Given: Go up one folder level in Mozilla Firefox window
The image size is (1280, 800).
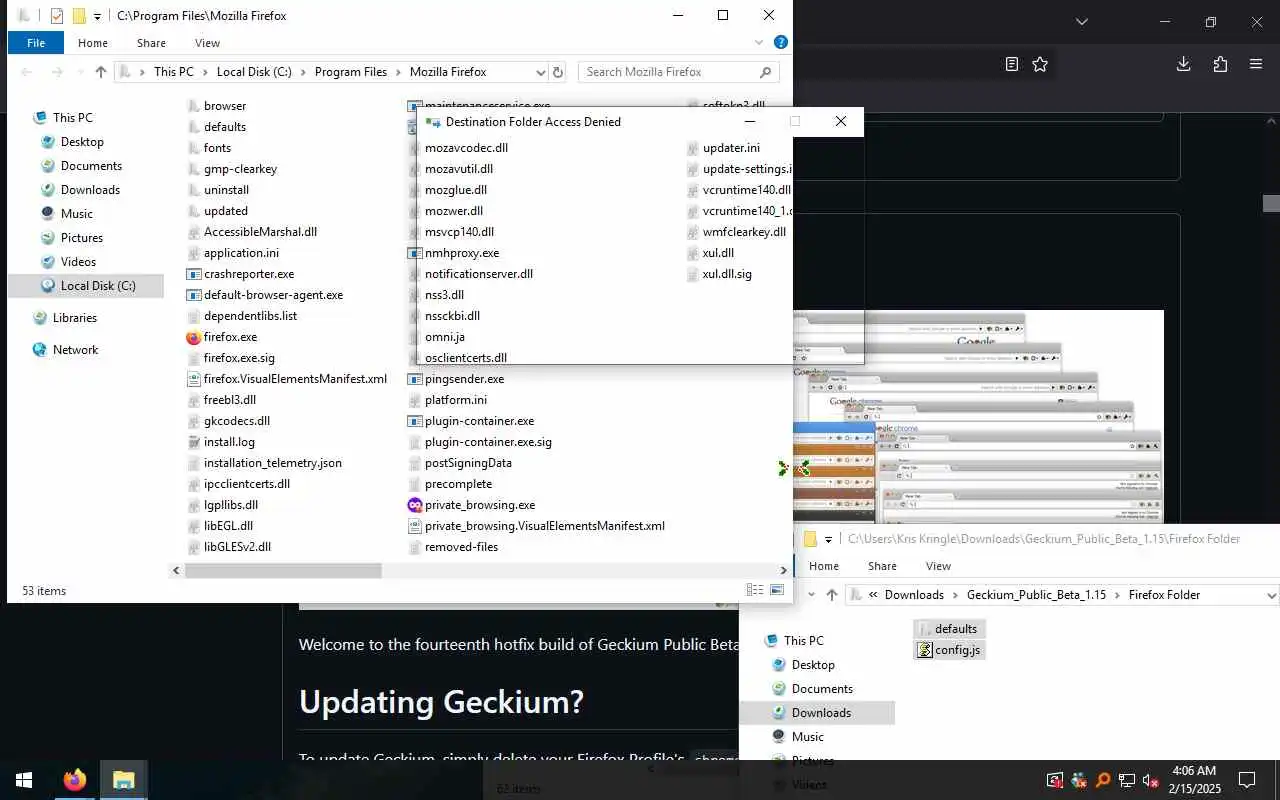Looking at the screenshot, I should (100, 72).
